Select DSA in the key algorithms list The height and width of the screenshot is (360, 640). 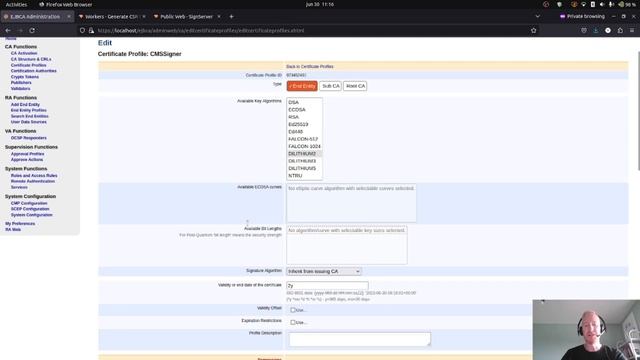point(304,102)
